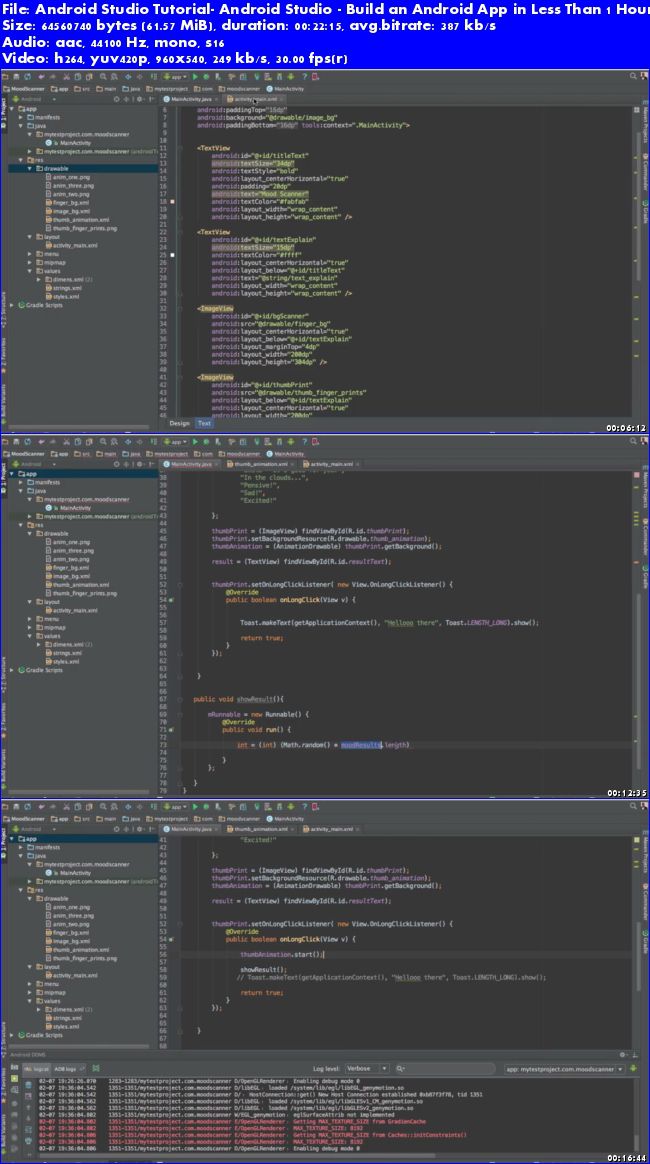This screenshot has width=650, height=1164.
Task: Open app: mytestproject.com.moodscanner filter dropdown
Action: click(566, 1069)
